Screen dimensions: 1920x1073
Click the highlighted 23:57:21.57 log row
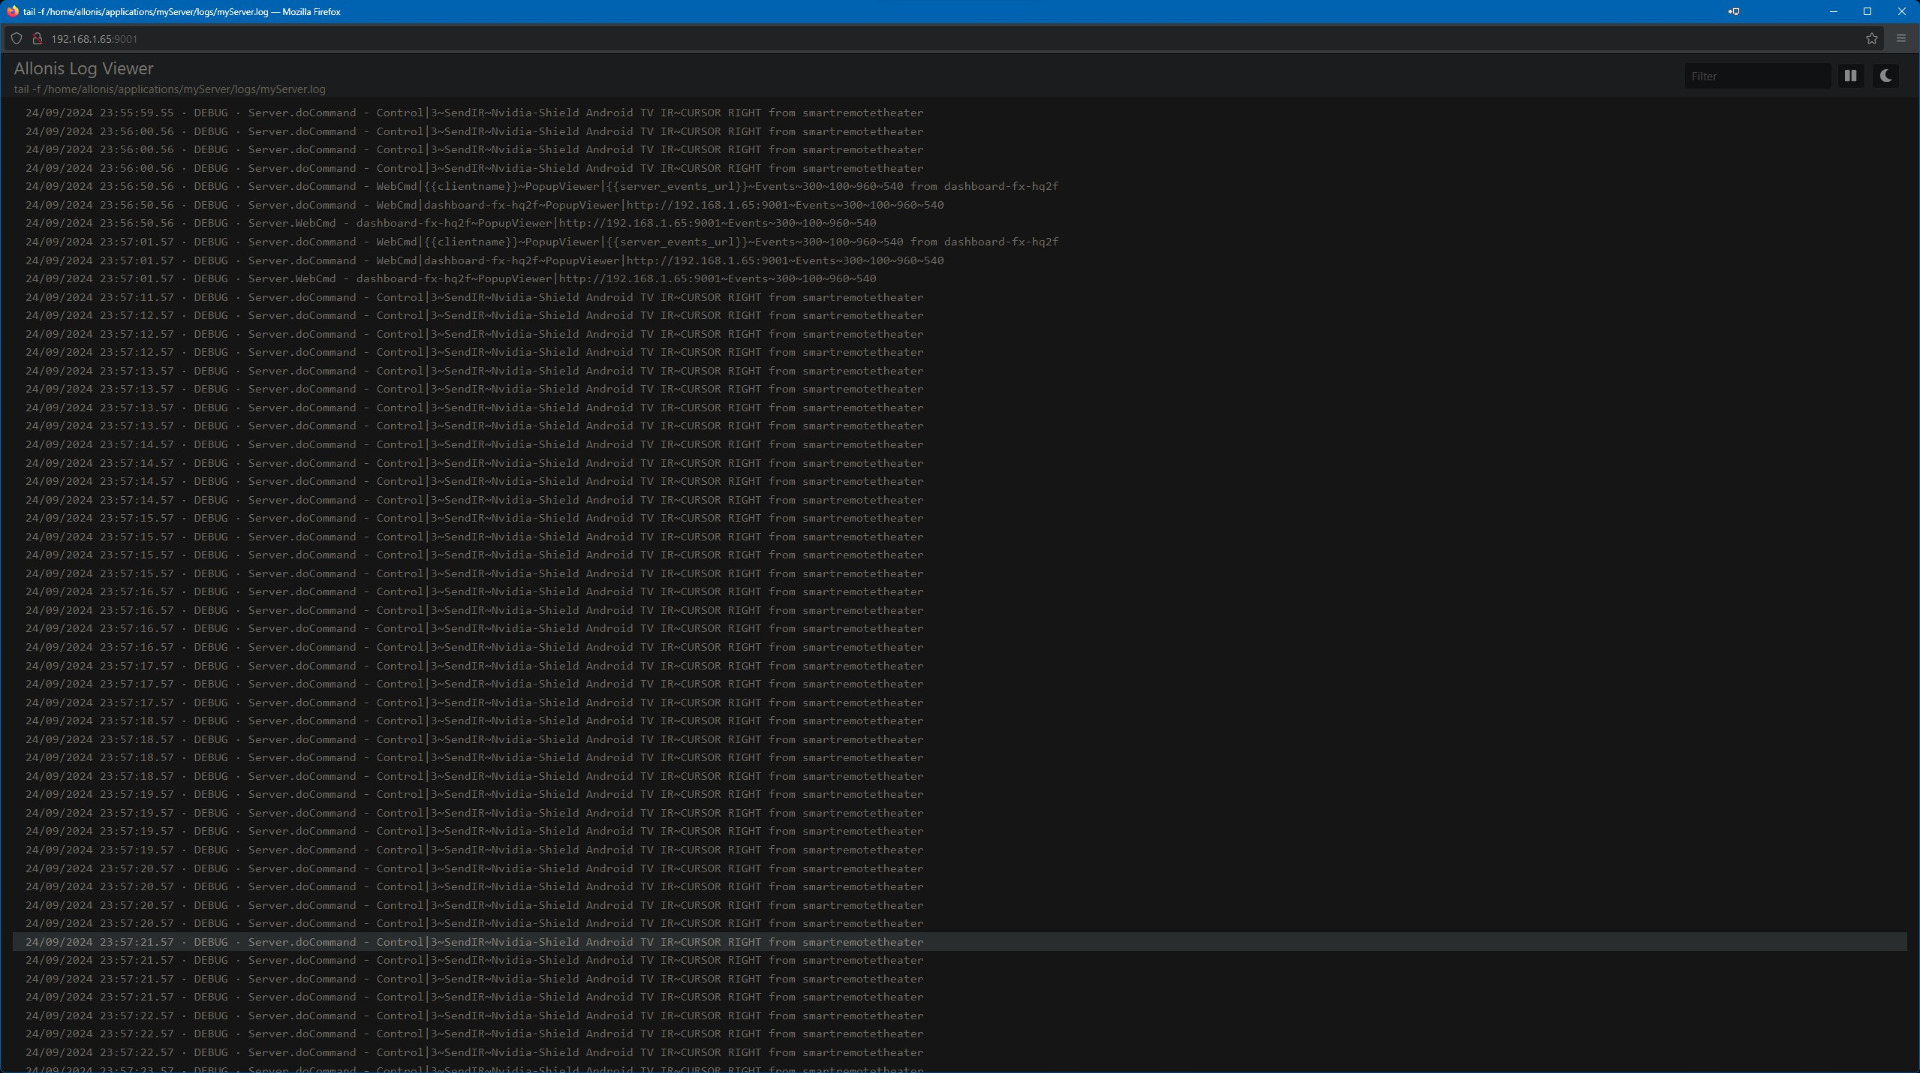pos(959,942)
